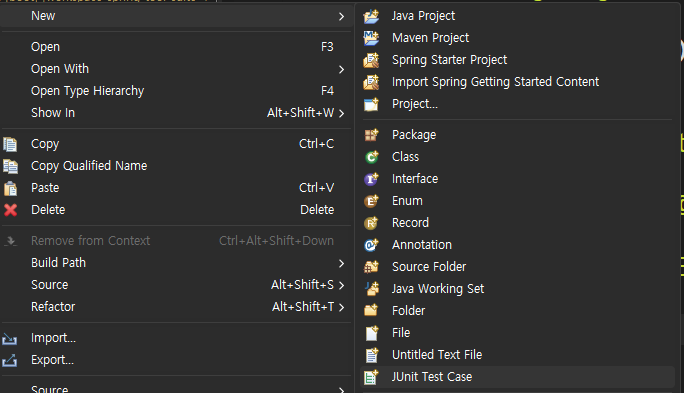Click the Java Working Set icon

coord(371,289)
